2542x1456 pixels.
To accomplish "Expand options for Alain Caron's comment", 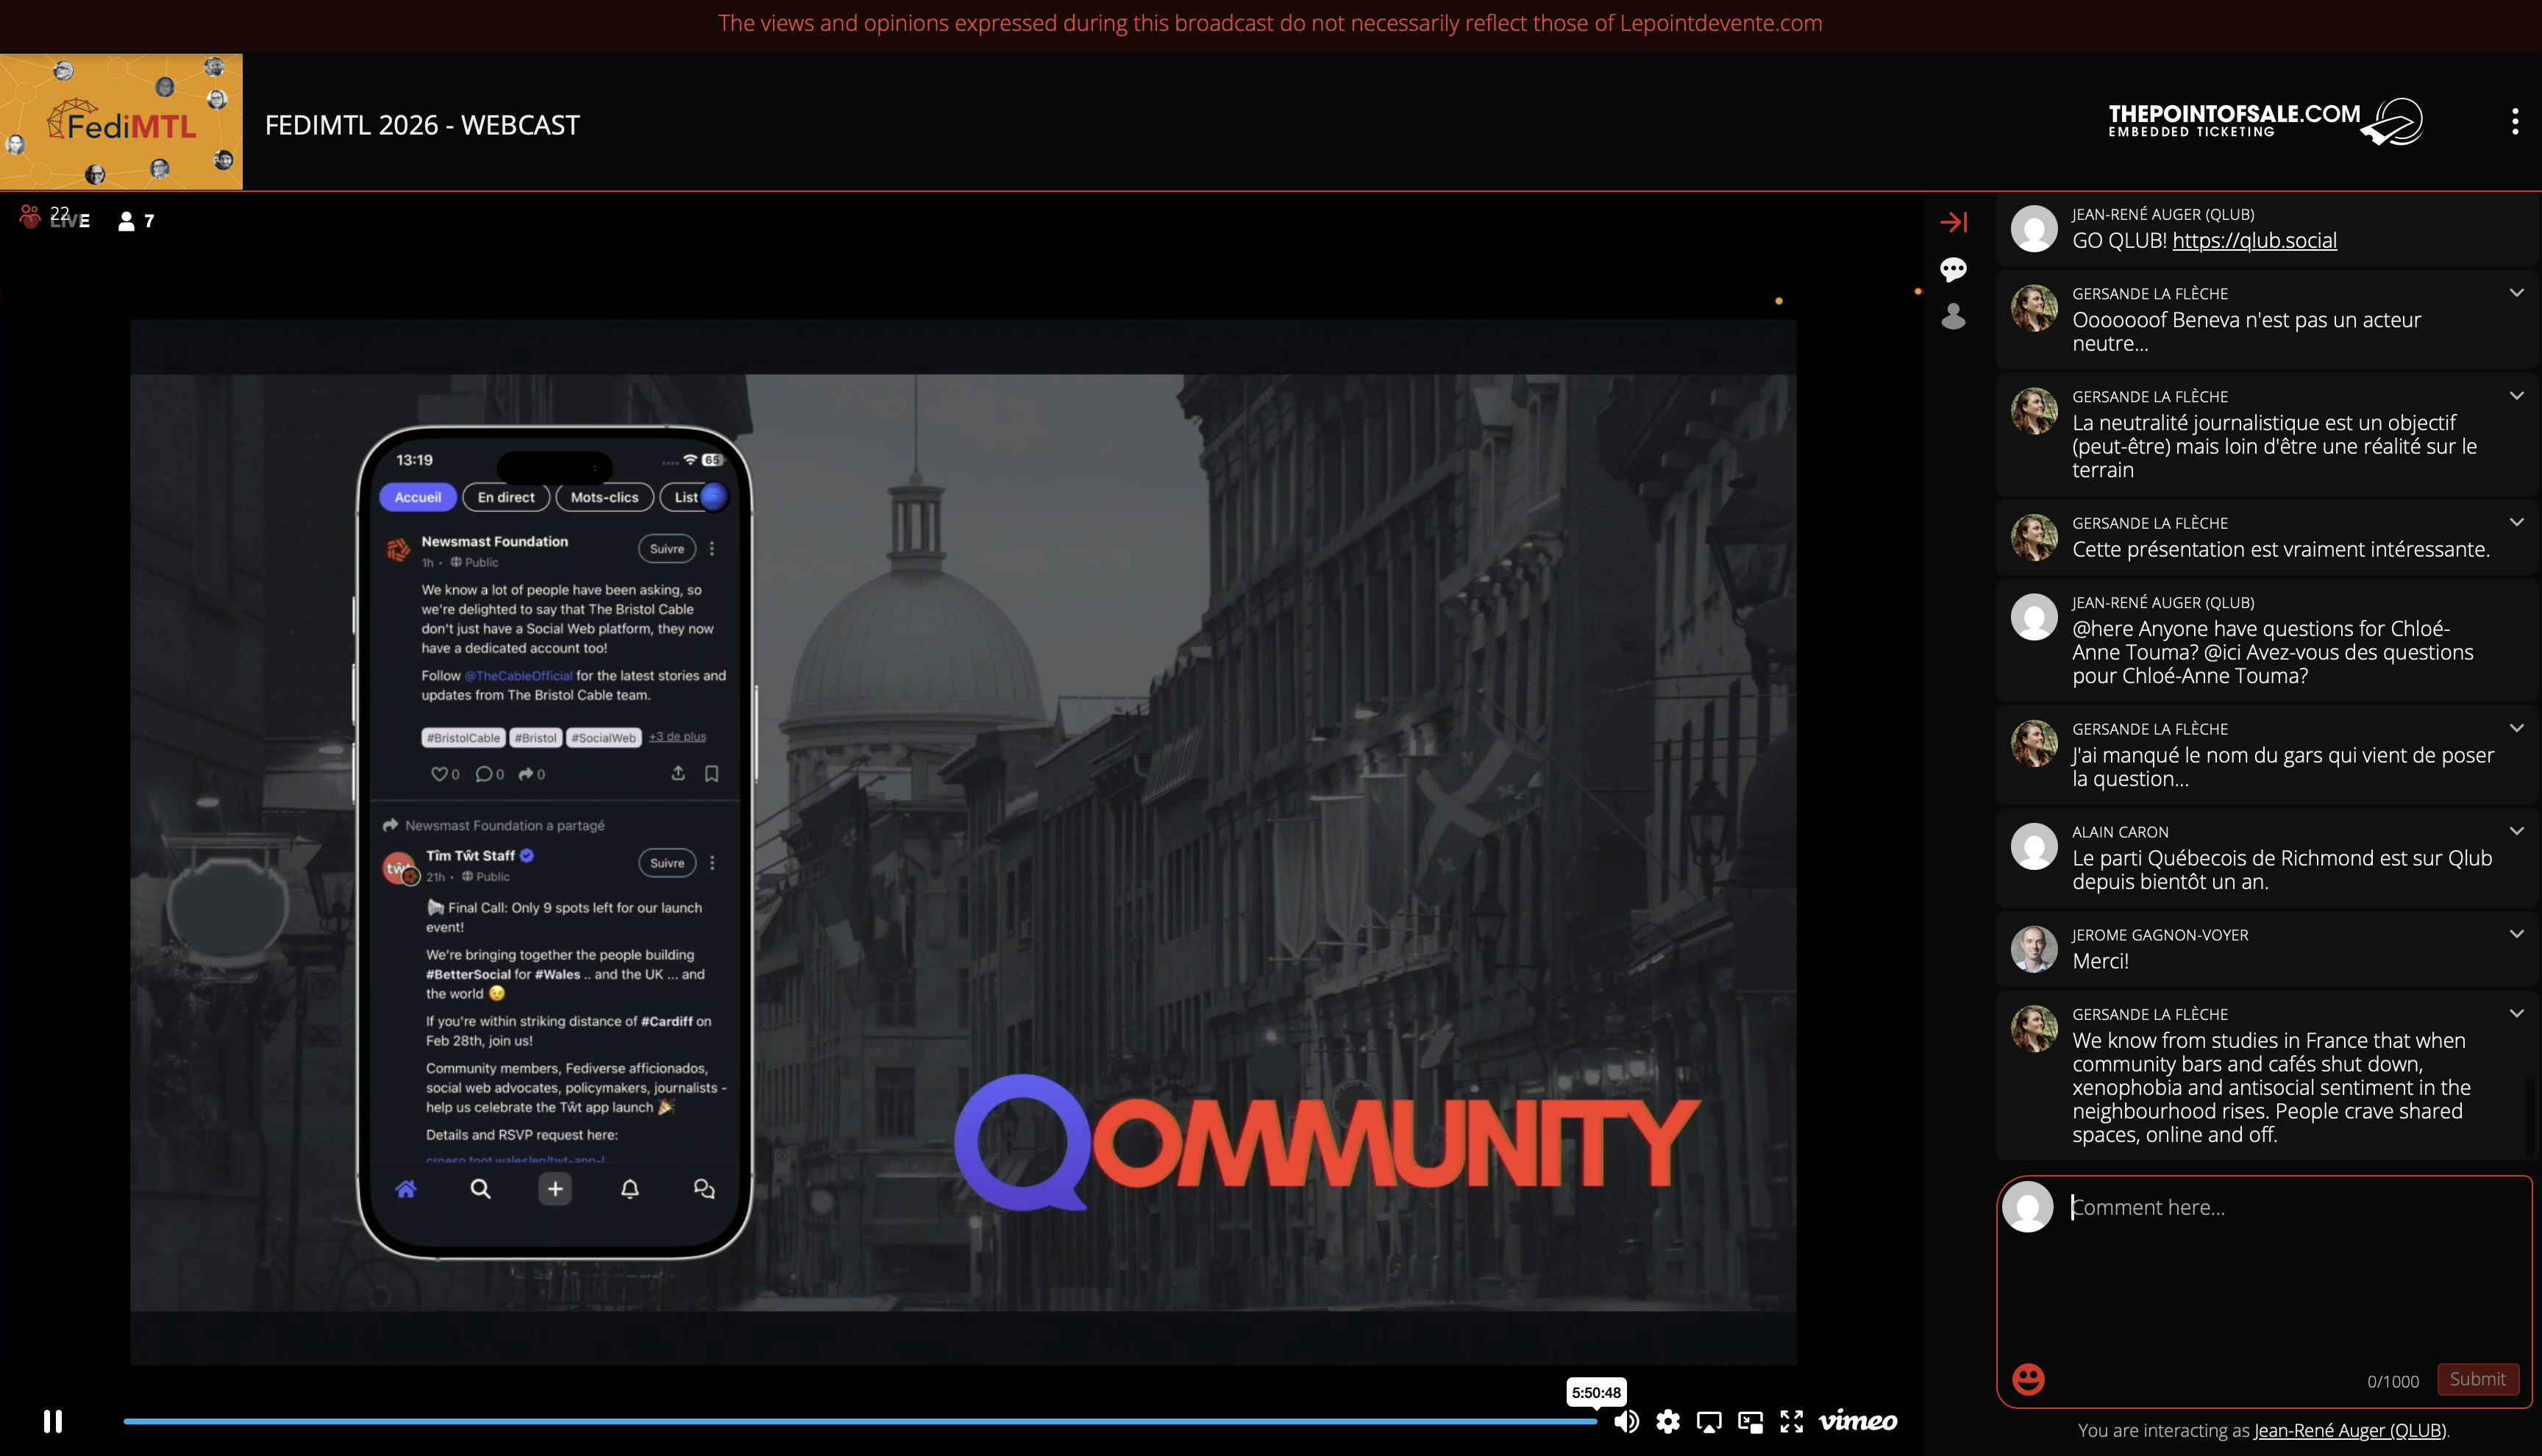I will pos(2516,831).
